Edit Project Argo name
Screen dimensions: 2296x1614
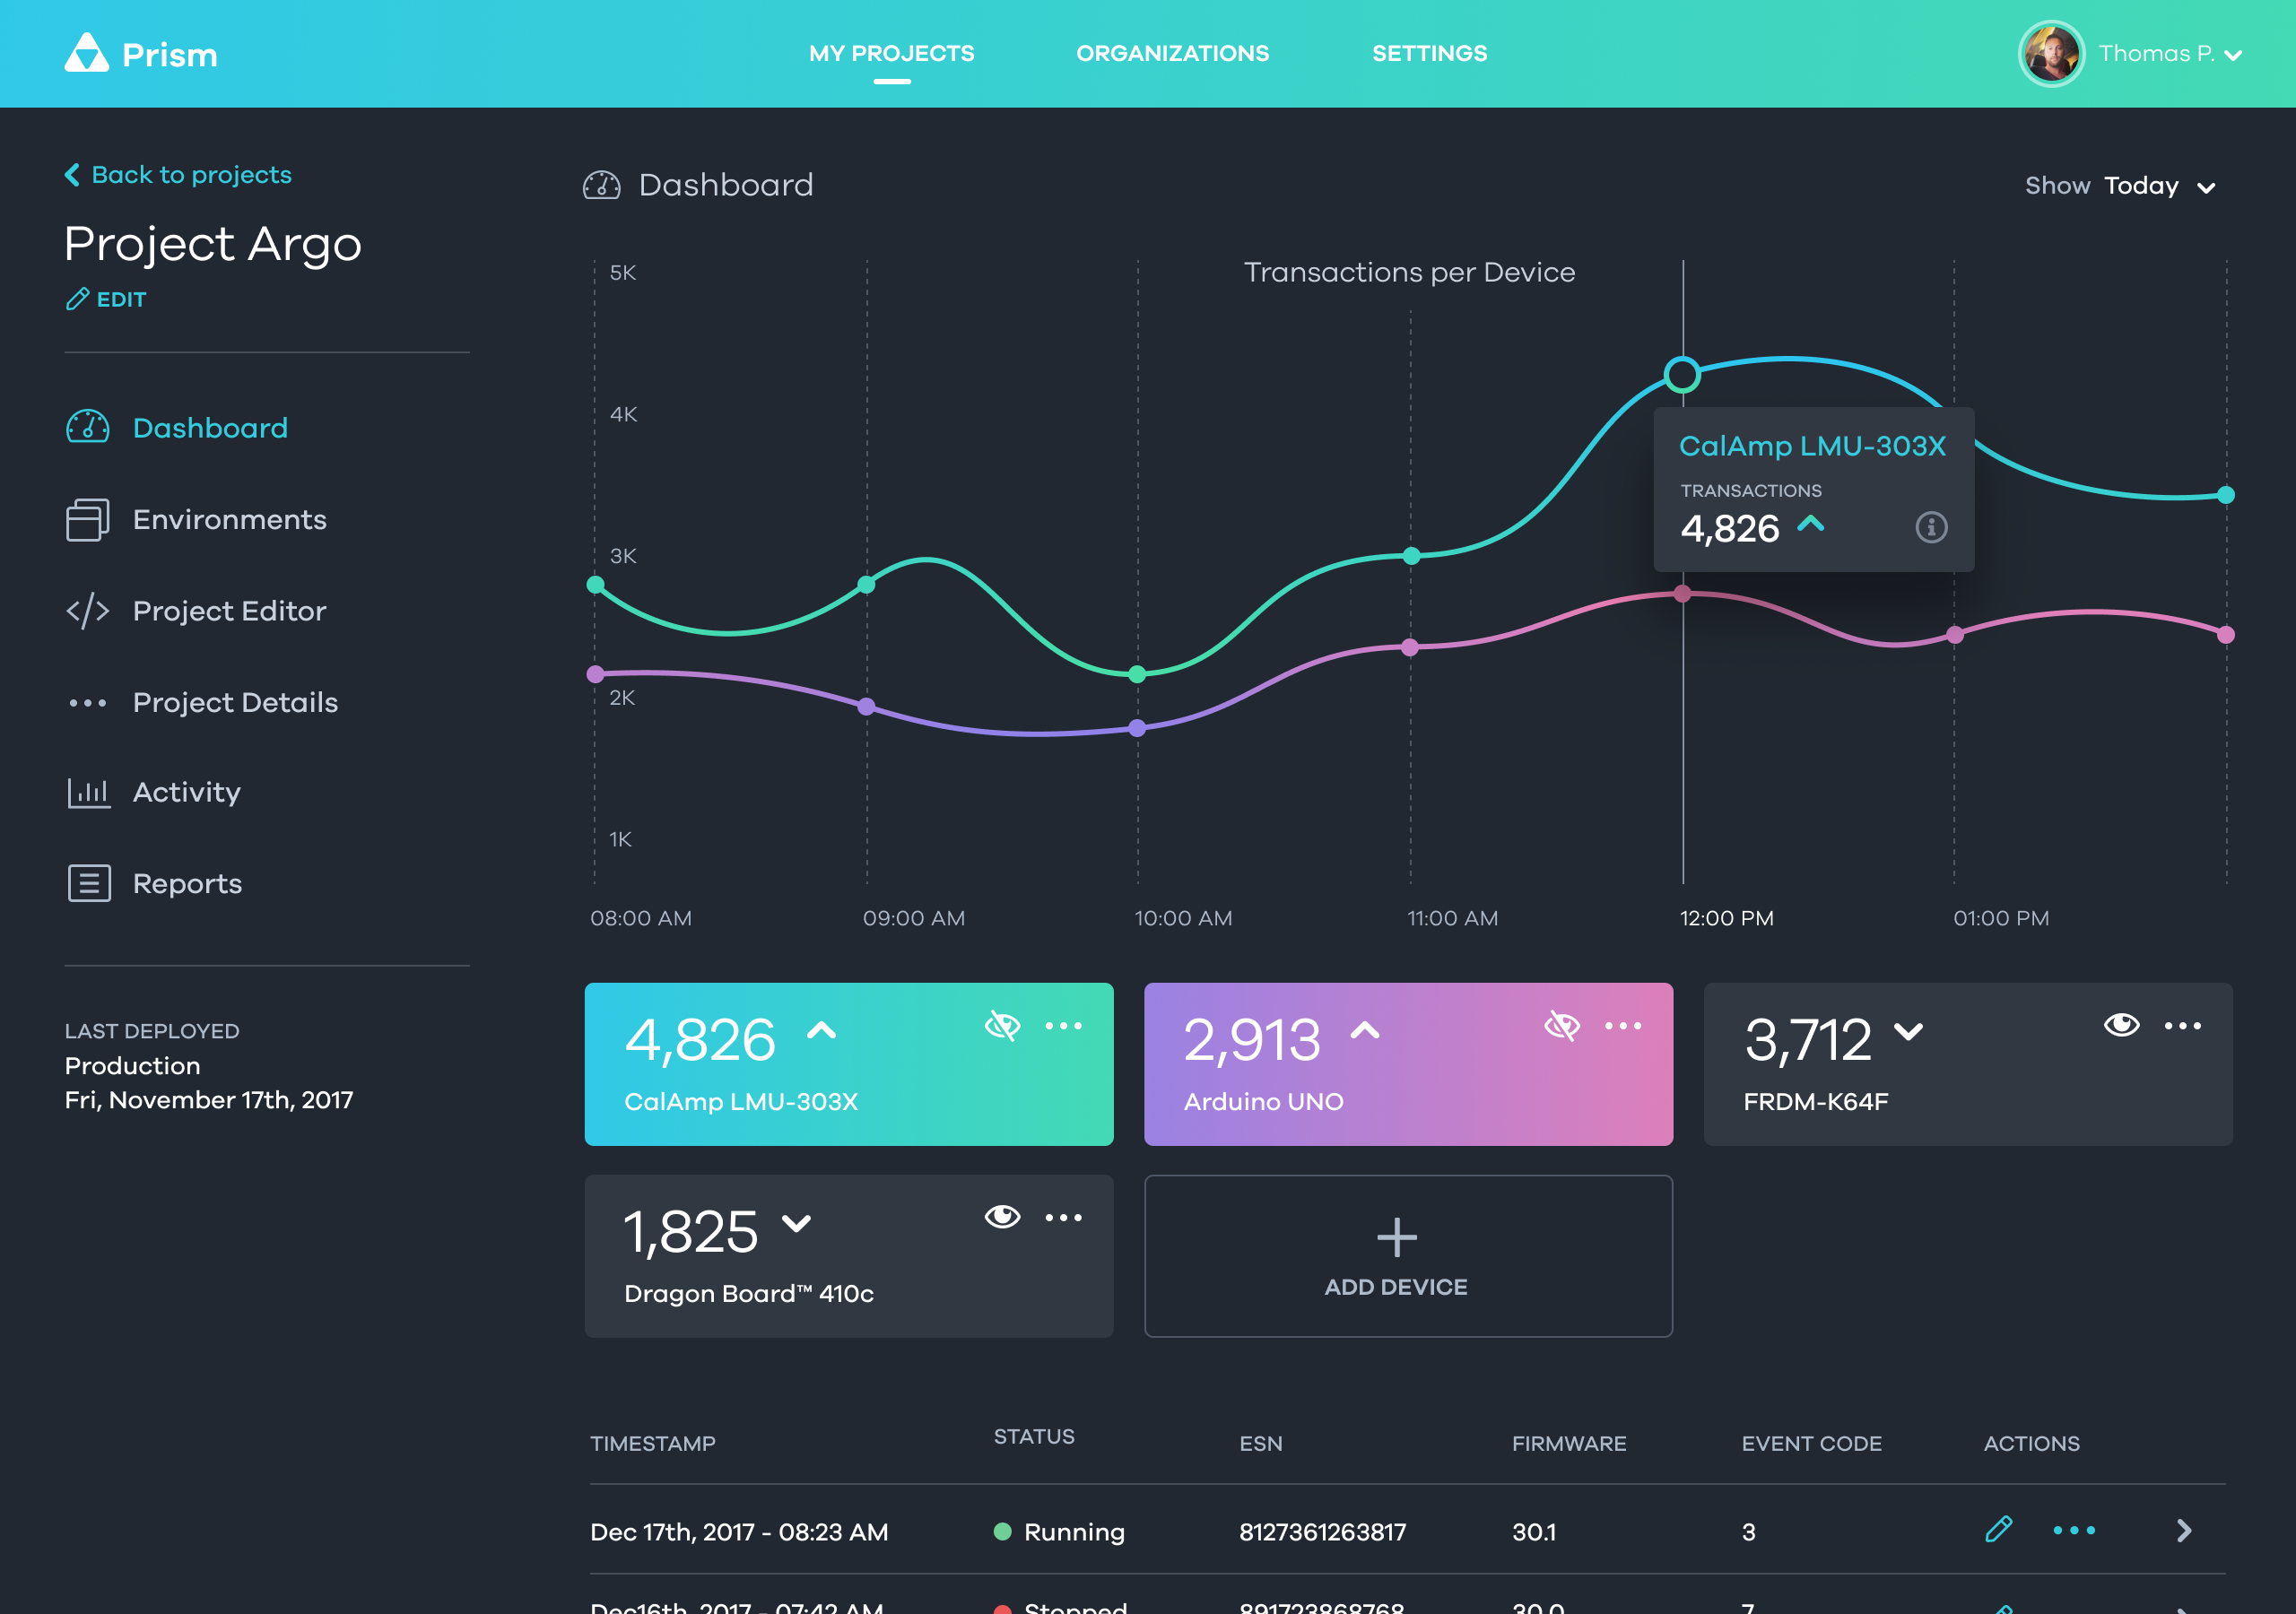[106, 299]
